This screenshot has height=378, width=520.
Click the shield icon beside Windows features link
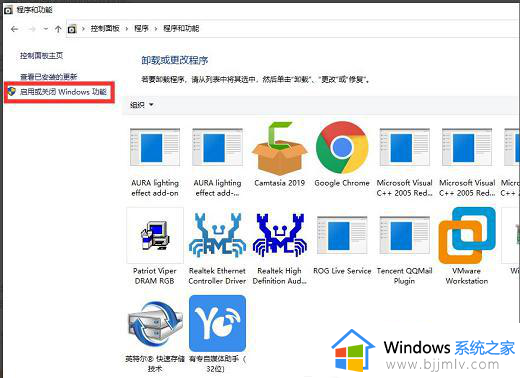coord(12,91)
